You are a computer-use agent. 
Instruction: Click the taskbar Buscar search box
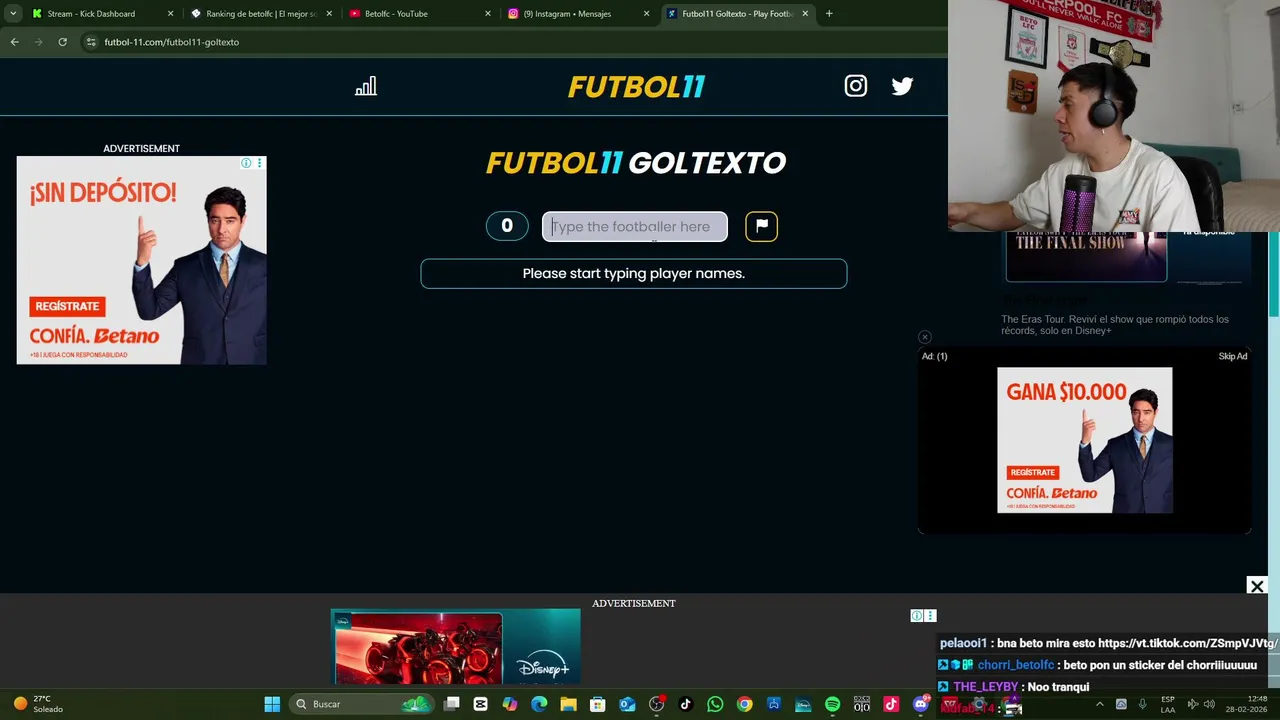361,704
